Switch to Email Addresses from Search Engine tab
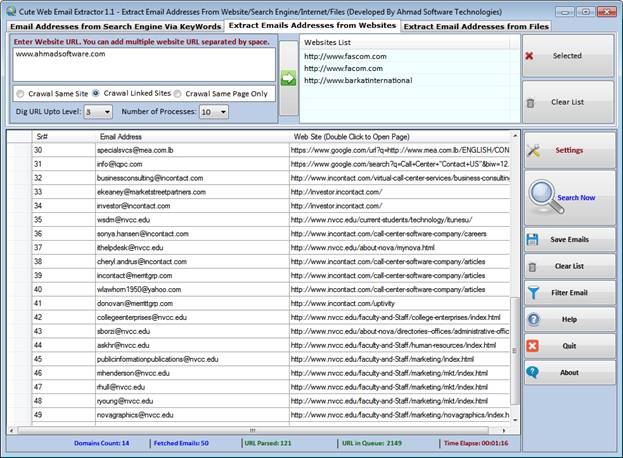The height and width of the screenshot is (458, 623). click(x=115, y=25)
